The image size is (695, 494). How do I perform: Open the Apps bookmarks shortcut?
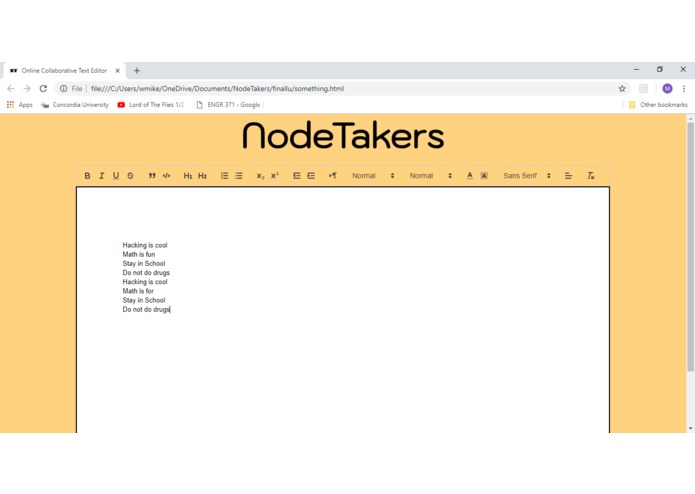20,105
